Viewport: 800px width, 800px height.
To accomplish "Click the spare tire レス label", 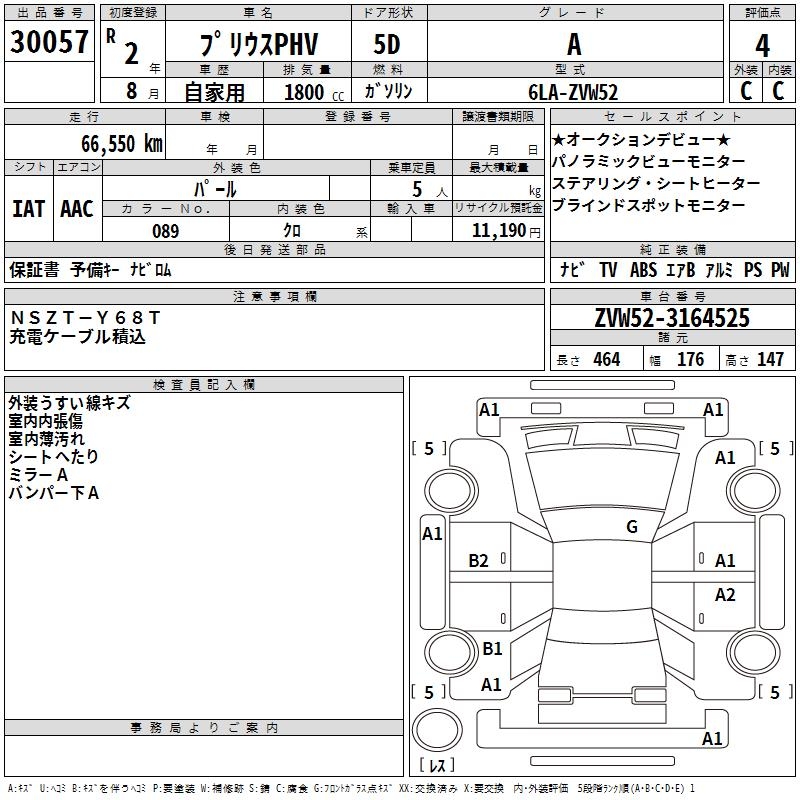I will pos(437,764).
